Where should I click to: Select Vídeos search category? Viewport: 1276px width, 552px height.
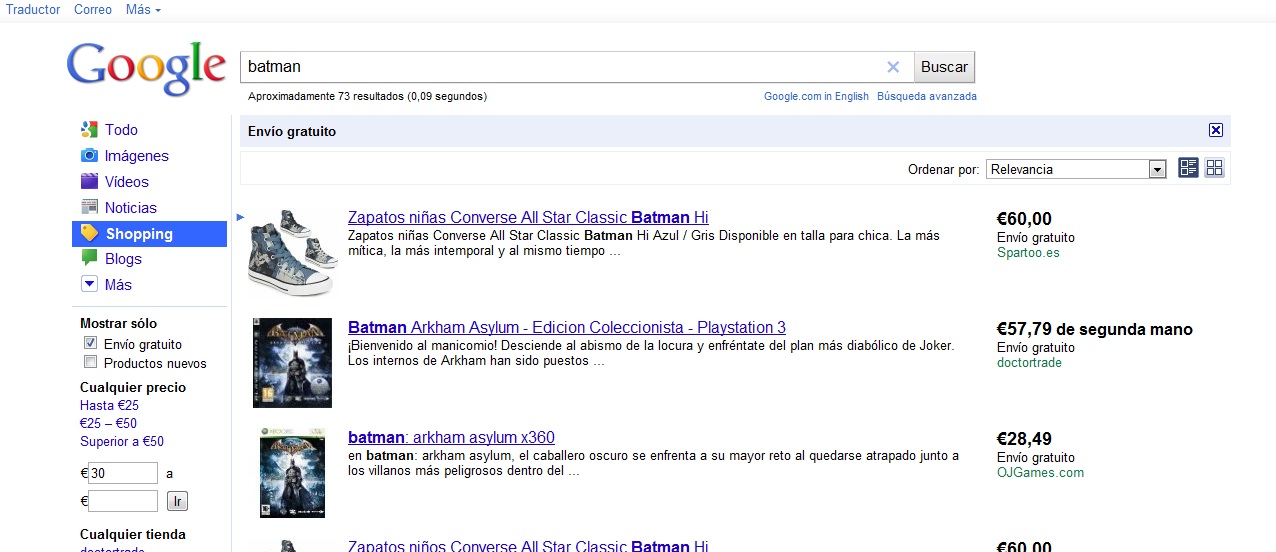point(126,182)
